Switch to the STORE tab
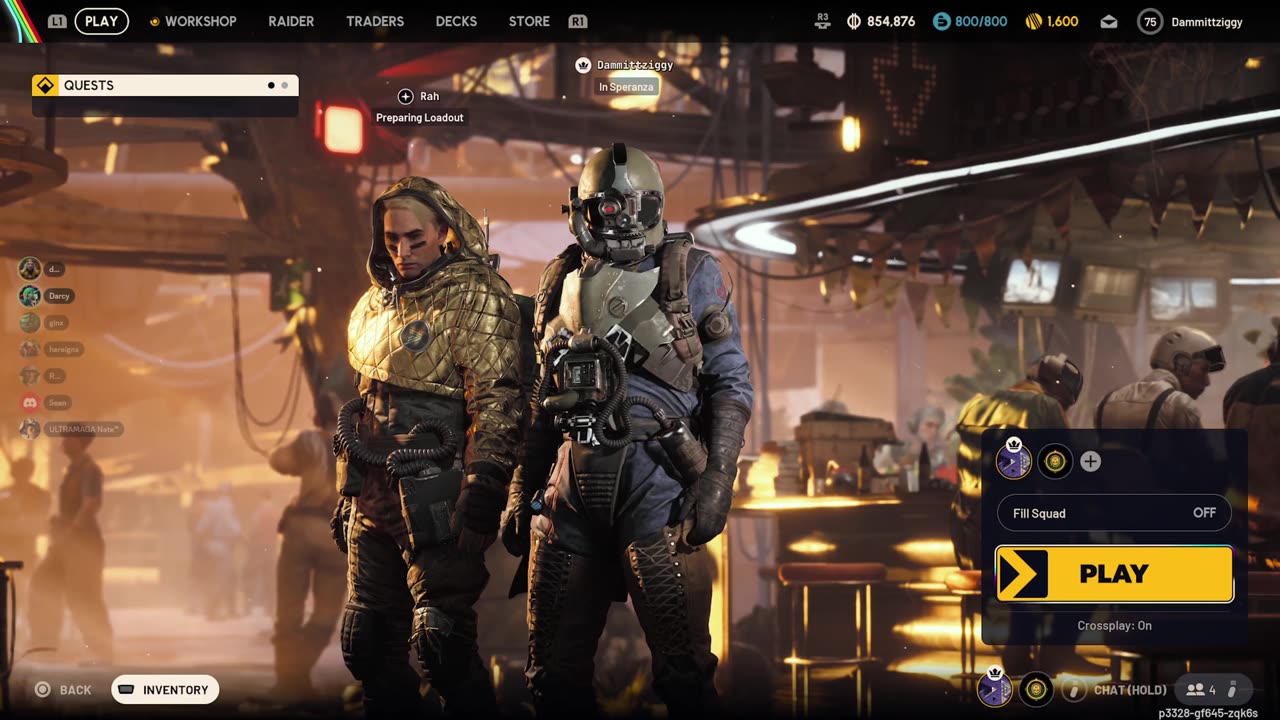The image size is (1280, 720). click(529, 21)
